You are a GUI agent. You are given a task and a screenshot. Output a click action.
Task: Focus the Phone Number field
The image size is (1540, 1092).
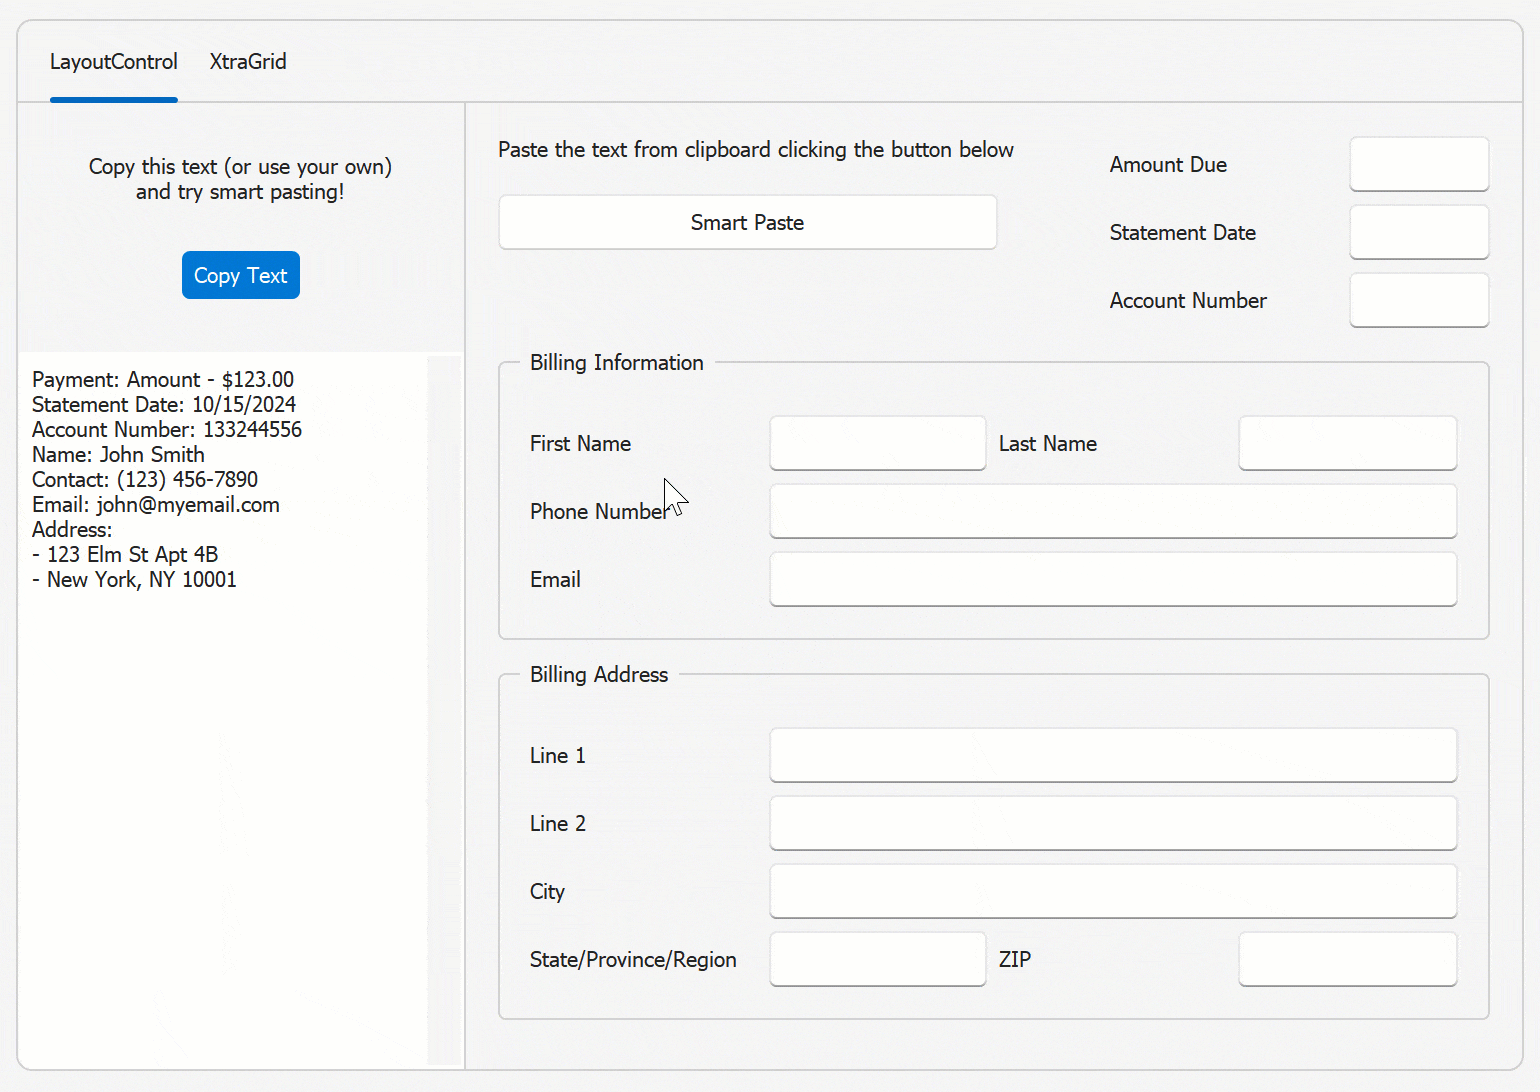1112,511
